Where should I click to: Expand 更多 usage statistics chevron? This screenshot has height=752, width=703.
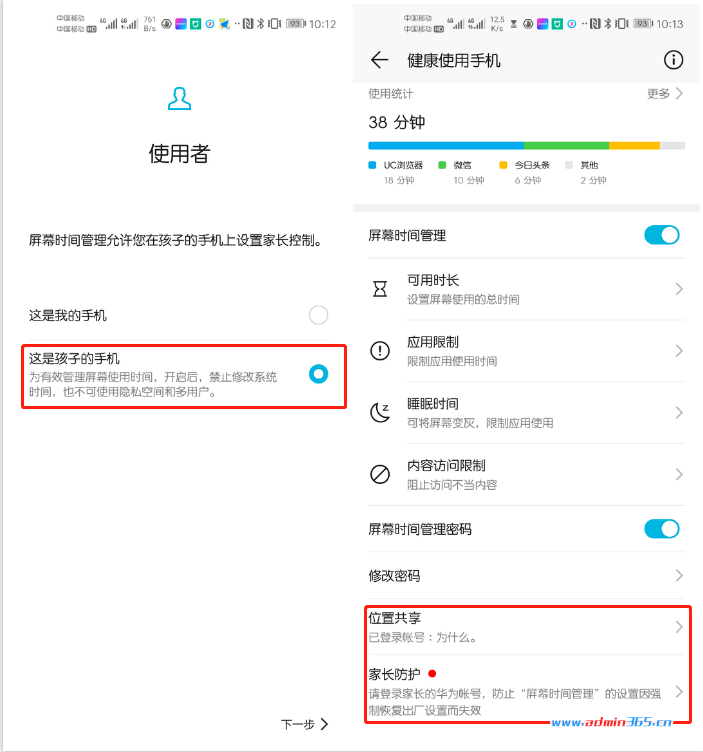click(679, 94)
